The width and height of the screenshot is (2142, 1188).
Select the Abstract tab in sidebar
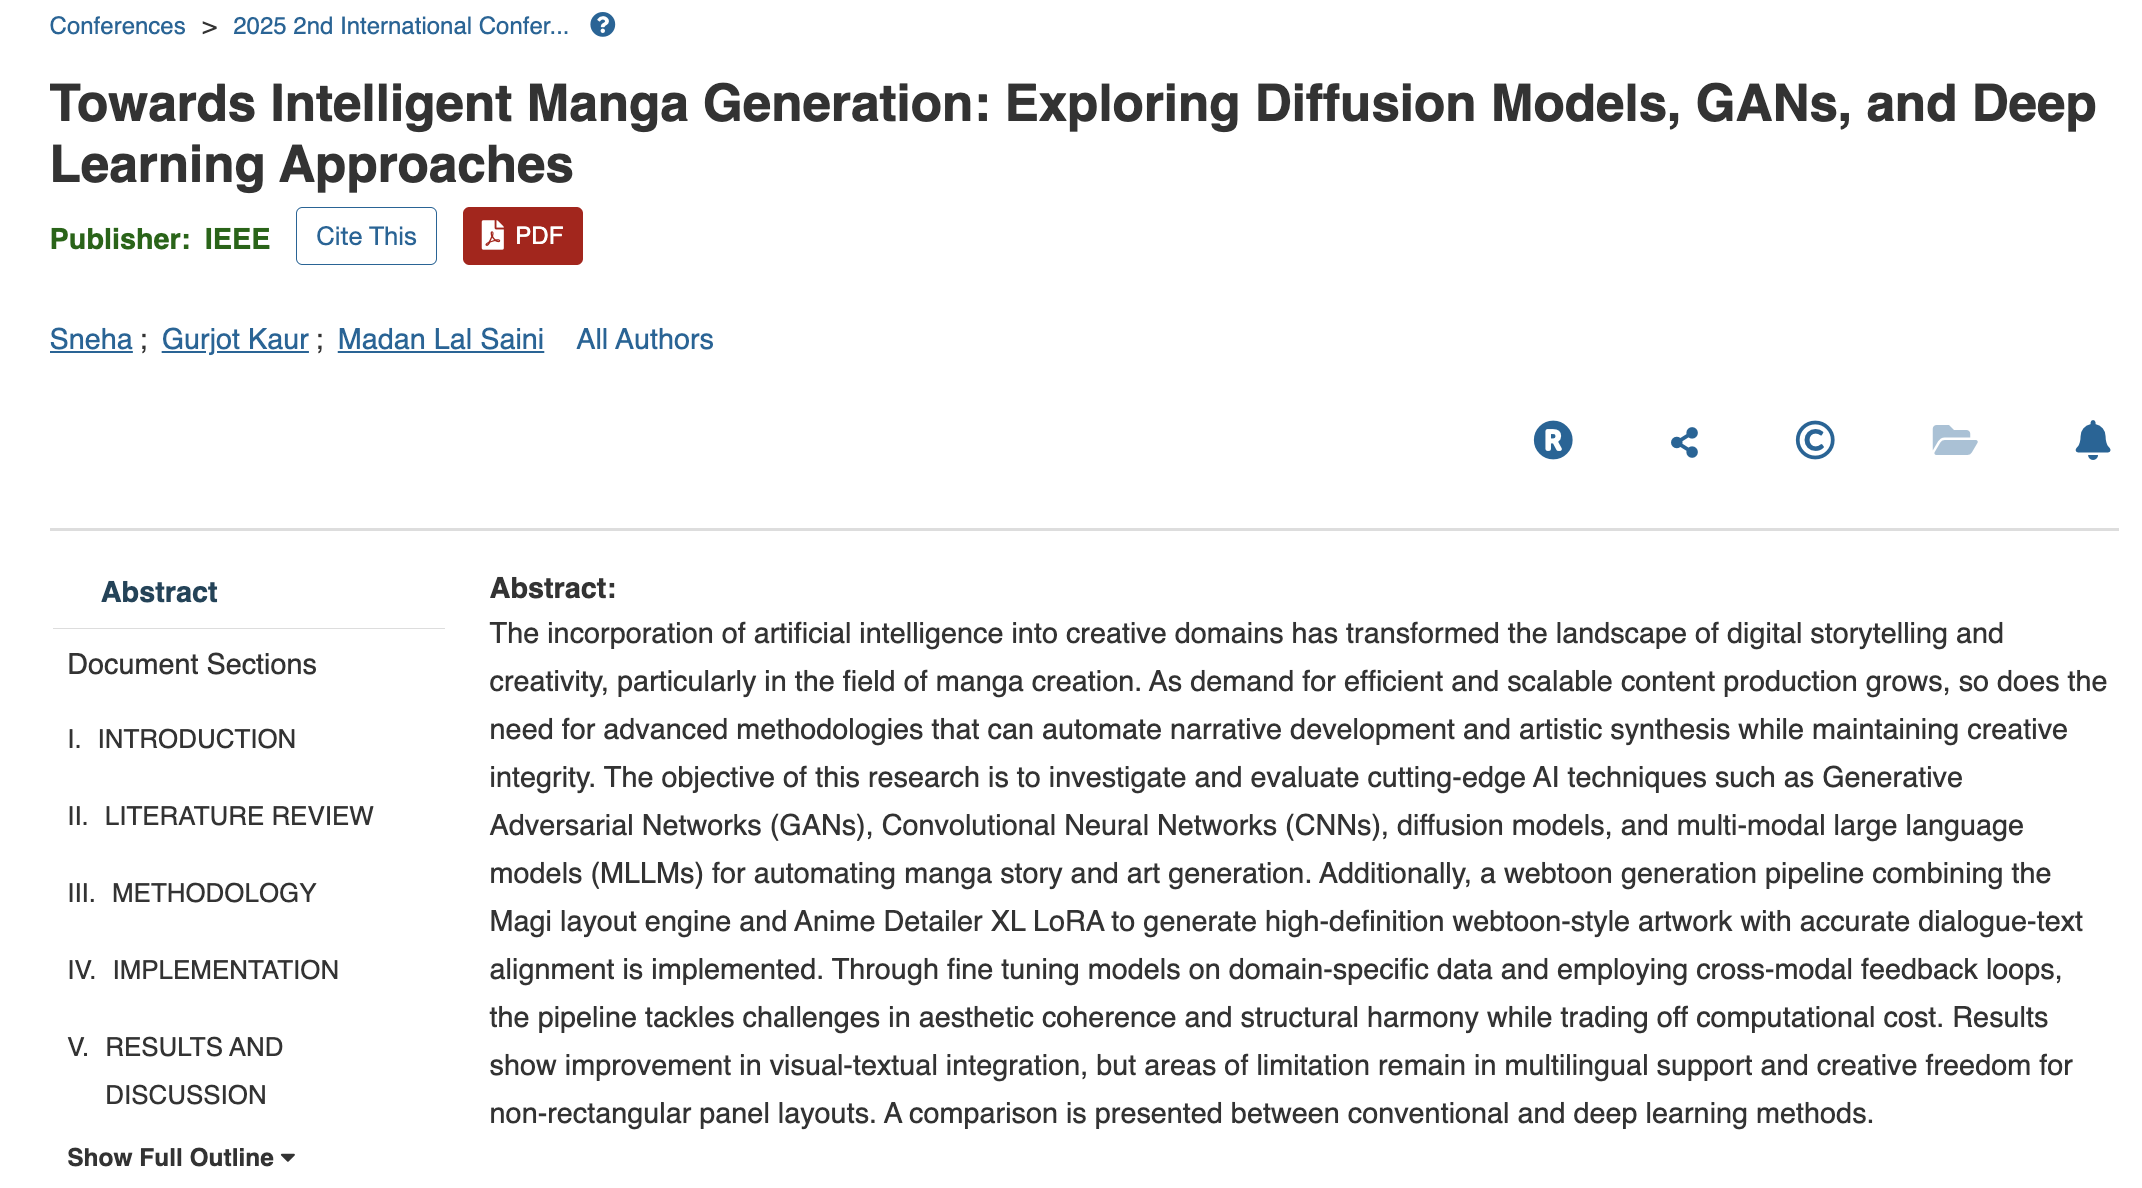[x=159, y=592]
